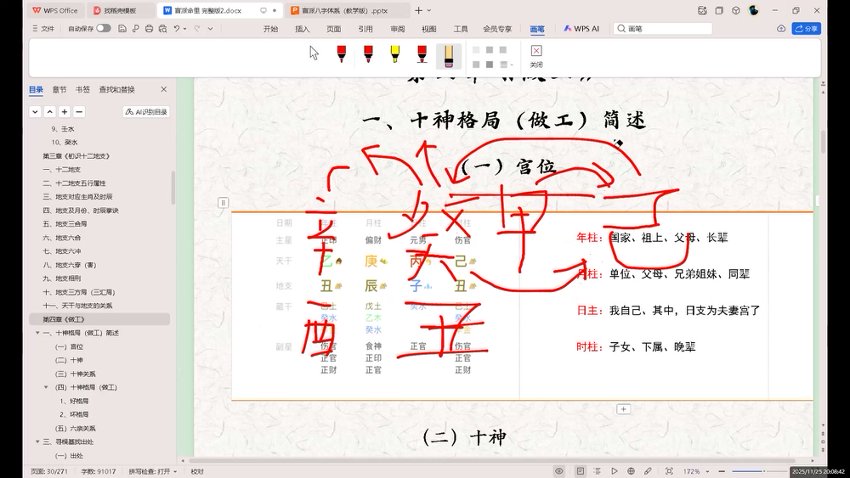Click the search box containing 画笔

[663, 28]
